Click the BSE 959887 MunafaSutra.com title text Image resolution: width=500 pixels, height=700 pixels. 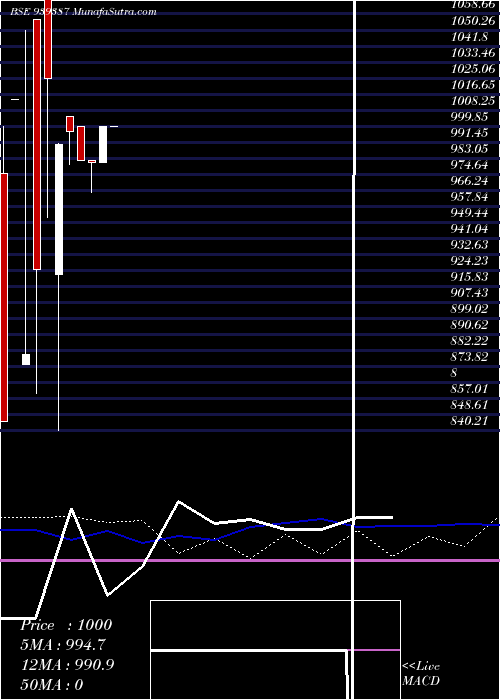(83, 12)
